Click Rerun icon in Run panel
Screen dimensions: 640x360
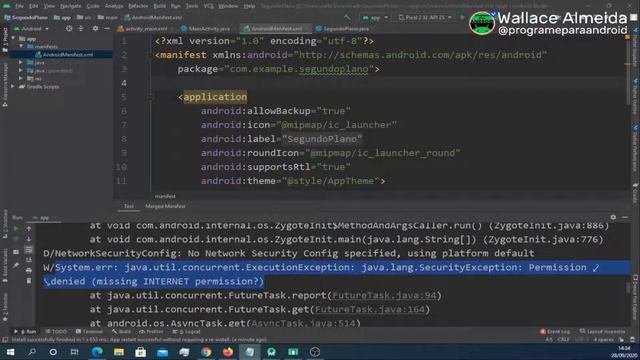(x=16, y=229)
